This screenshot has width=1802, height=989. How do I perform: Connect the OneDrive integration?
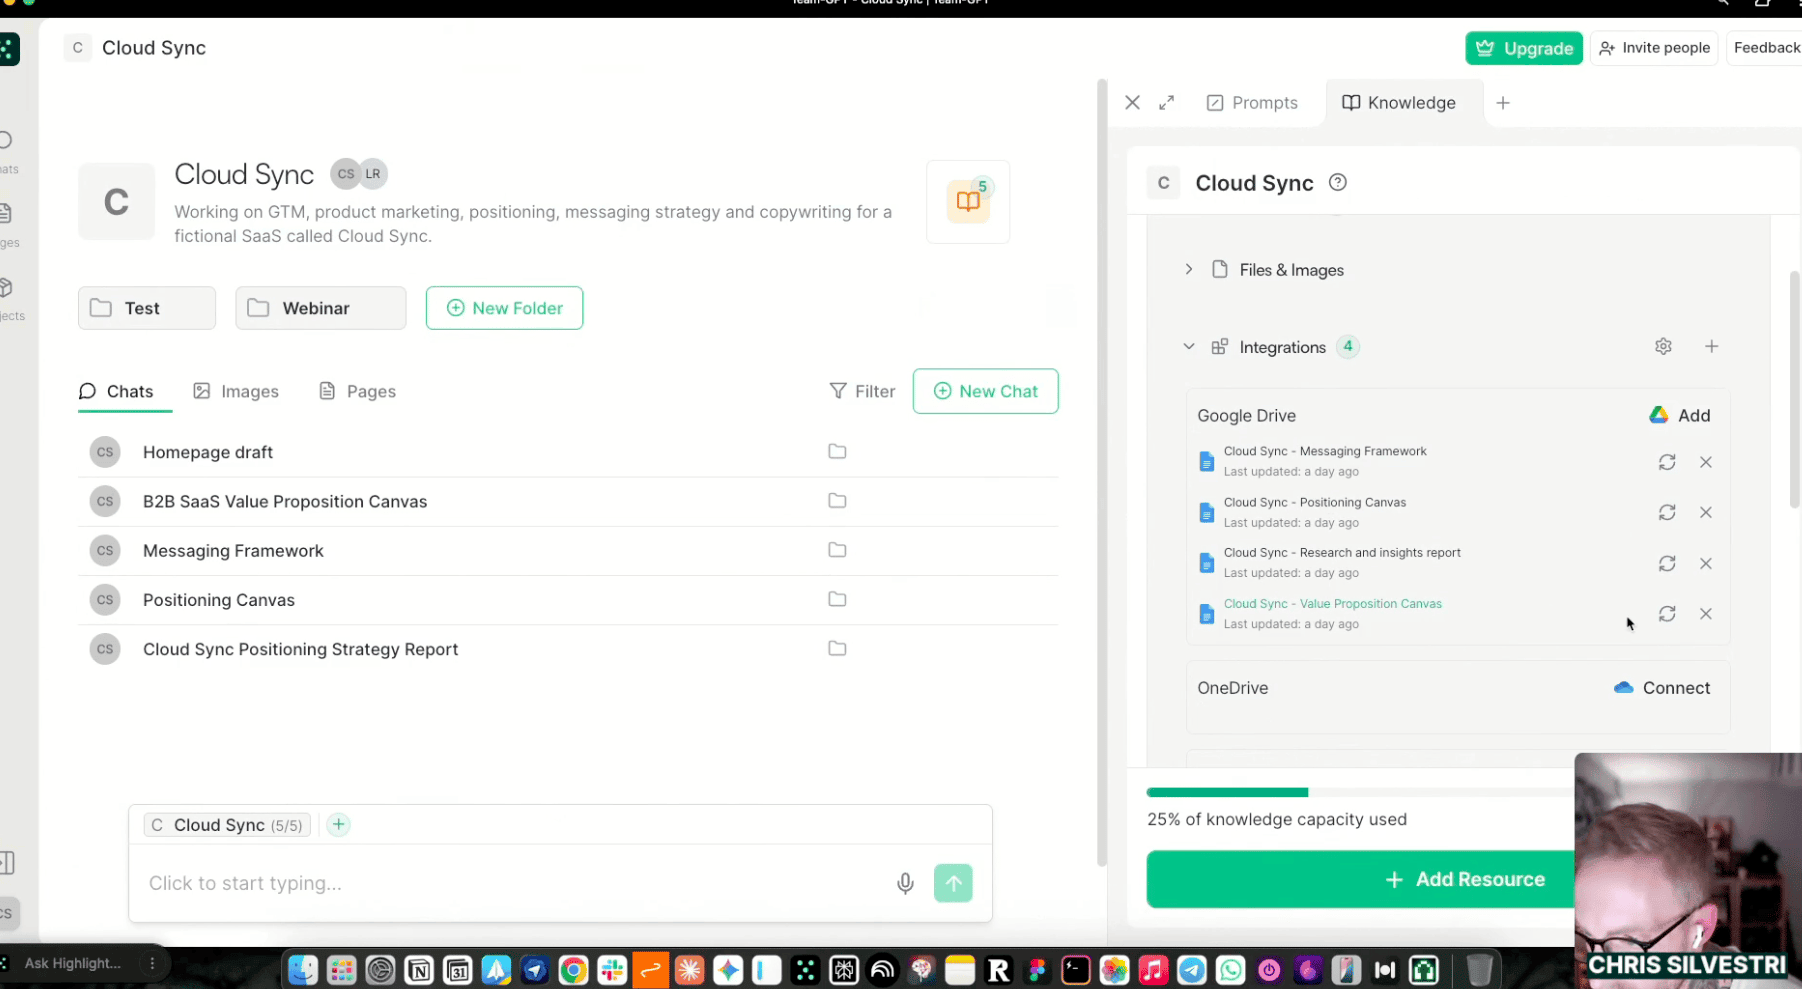click(1662, 688)
